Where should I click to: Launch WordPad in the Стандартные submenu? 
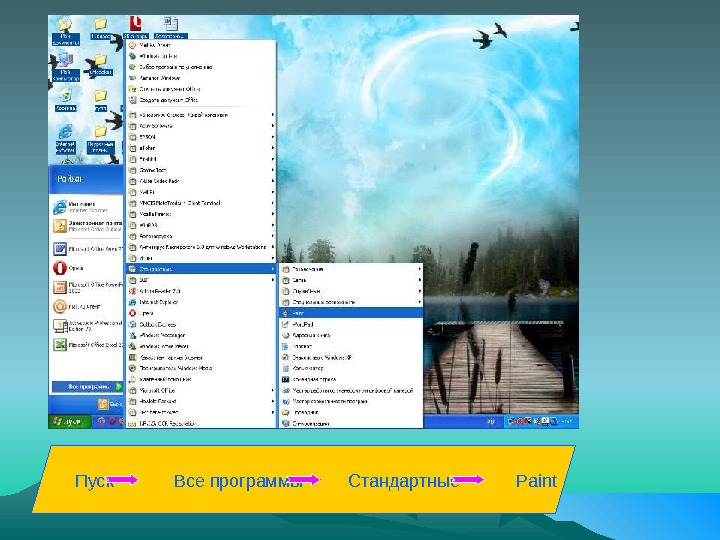[351, 324]
